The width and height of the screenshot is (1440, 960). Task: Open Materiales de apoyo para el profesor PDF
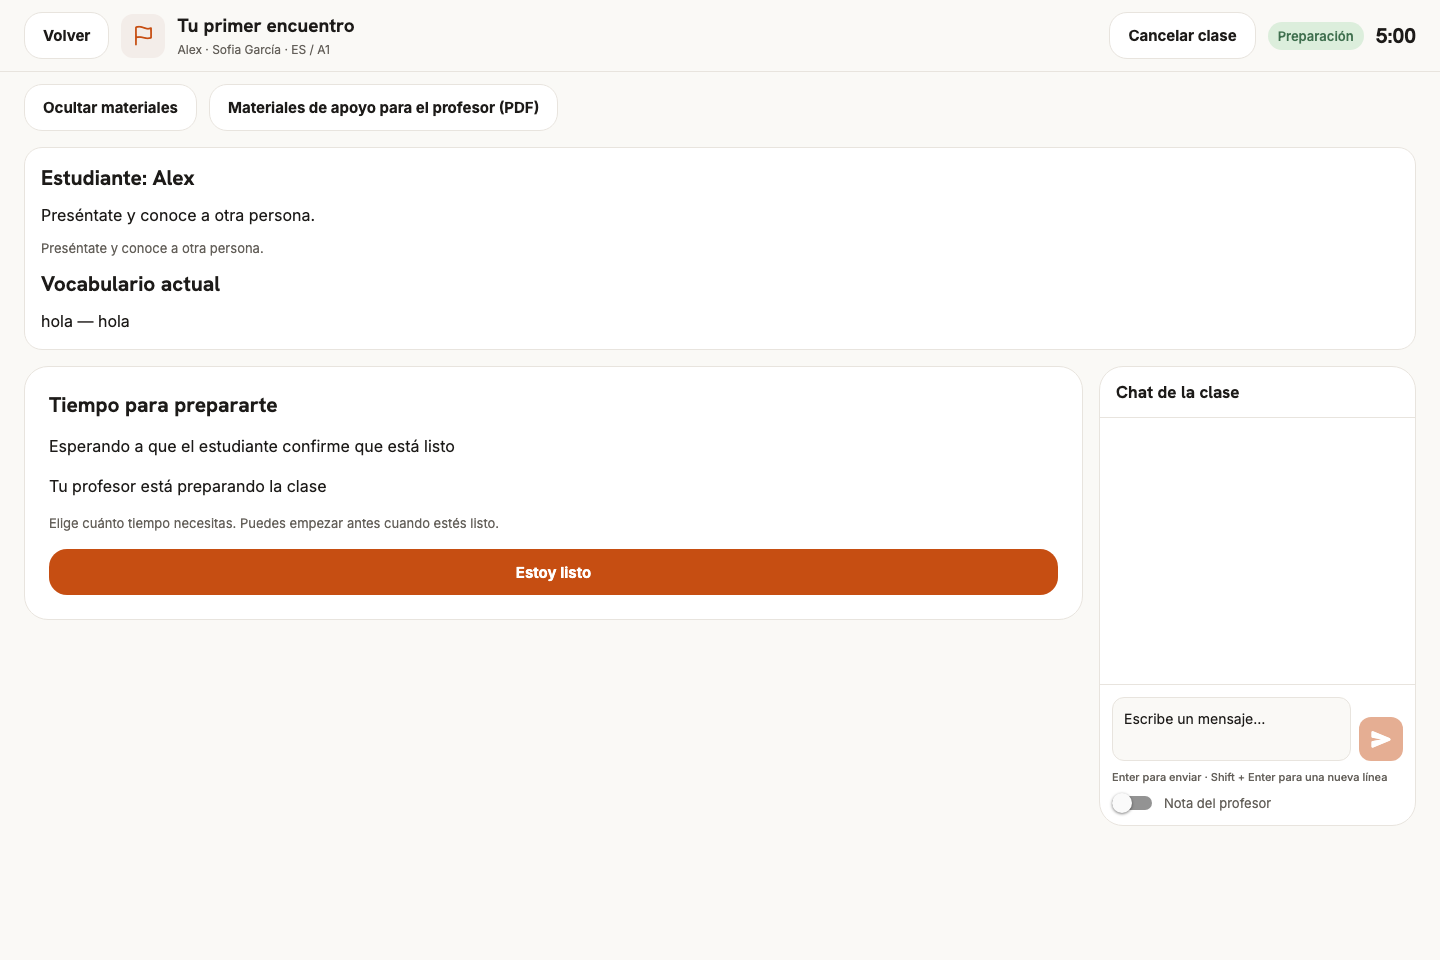click(383, 108)
